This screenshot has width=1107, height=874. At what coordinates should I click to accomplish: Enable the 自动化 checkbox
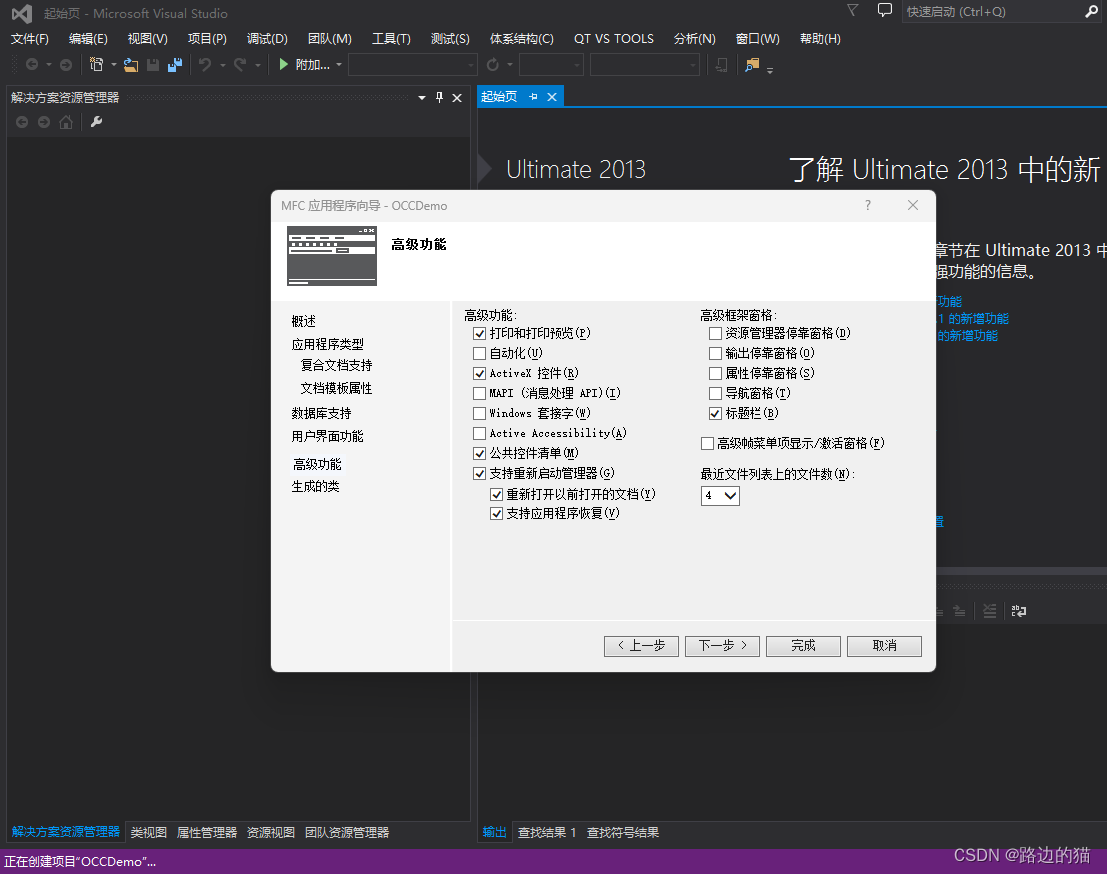[x=479, y=353]
